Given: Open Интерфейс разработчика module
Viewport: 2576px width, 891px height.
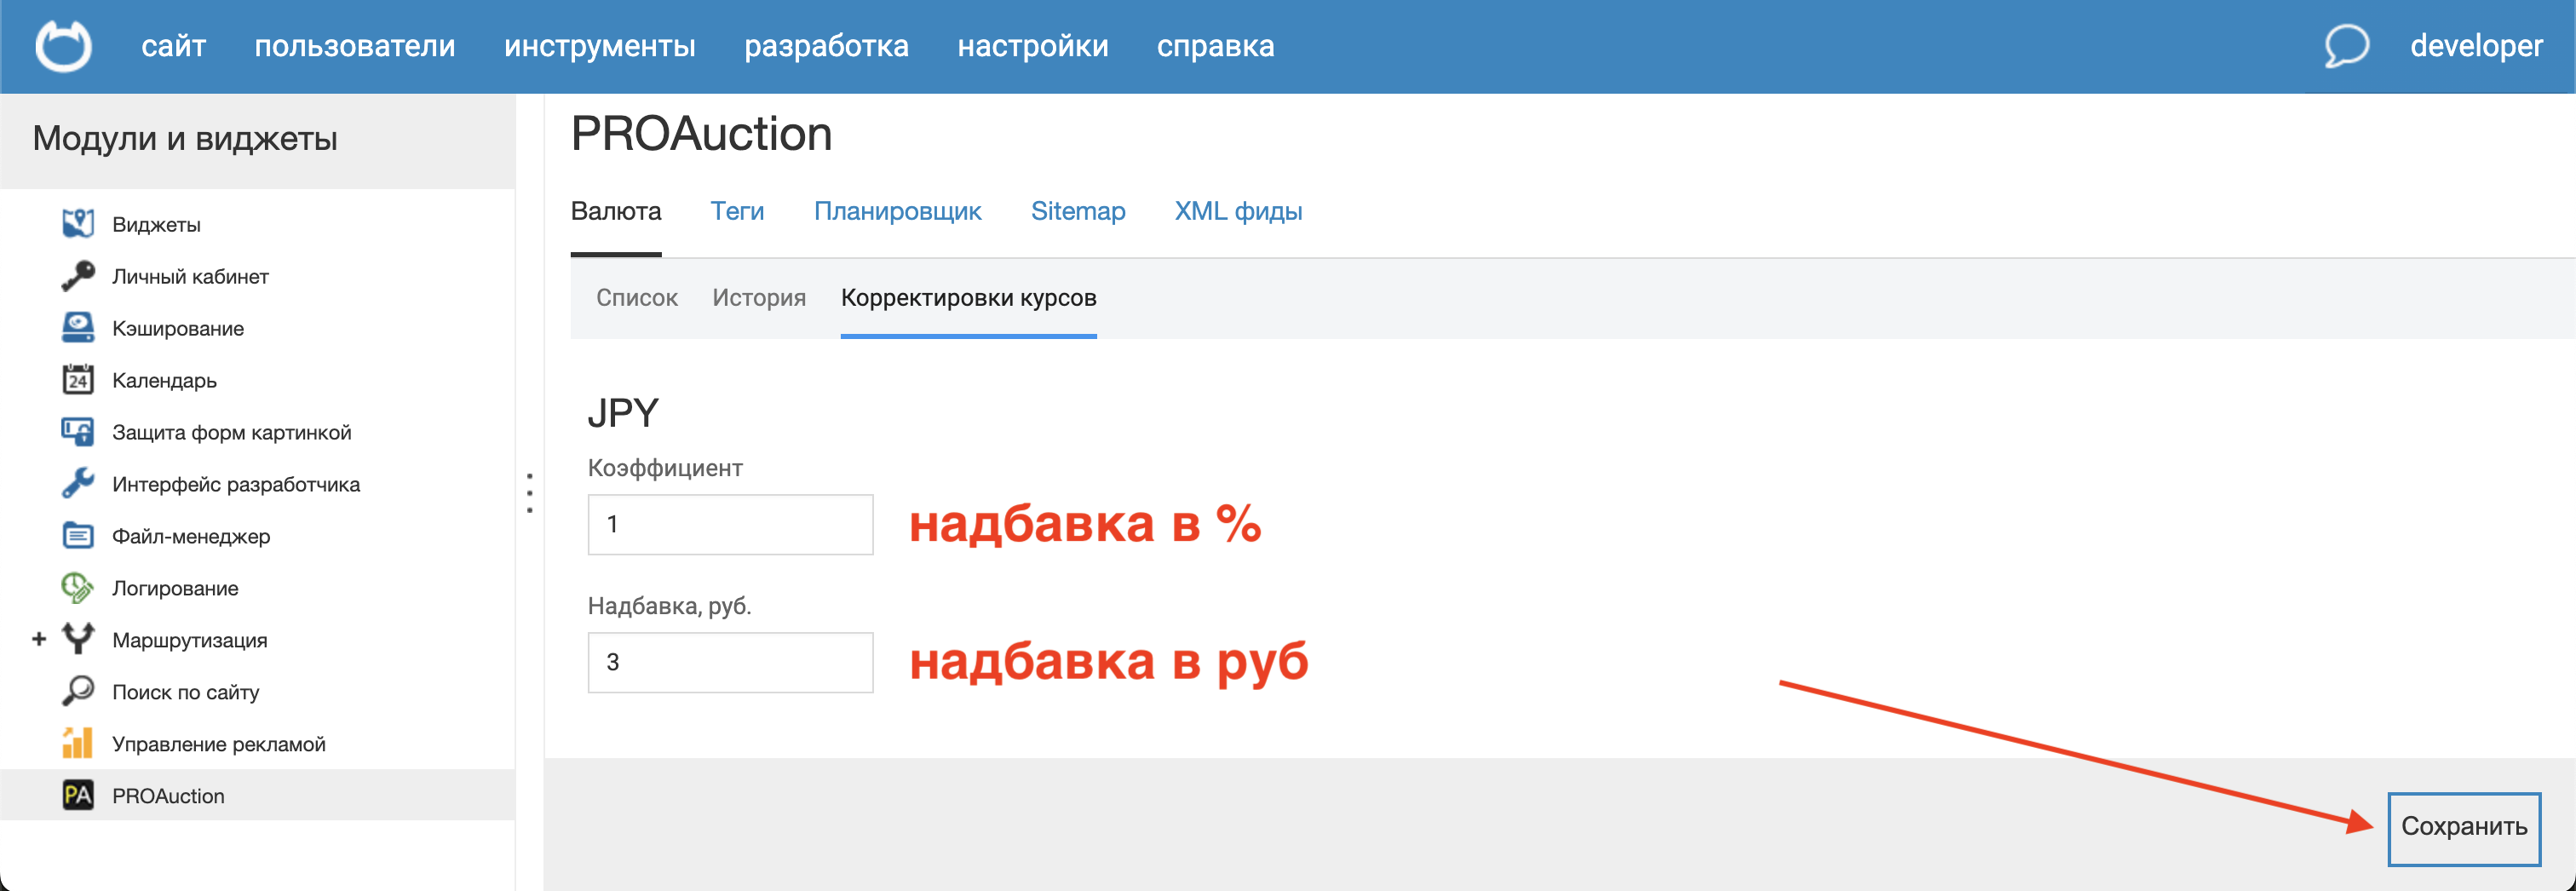Looking at the screenshot, I should (x=236, y=484).
